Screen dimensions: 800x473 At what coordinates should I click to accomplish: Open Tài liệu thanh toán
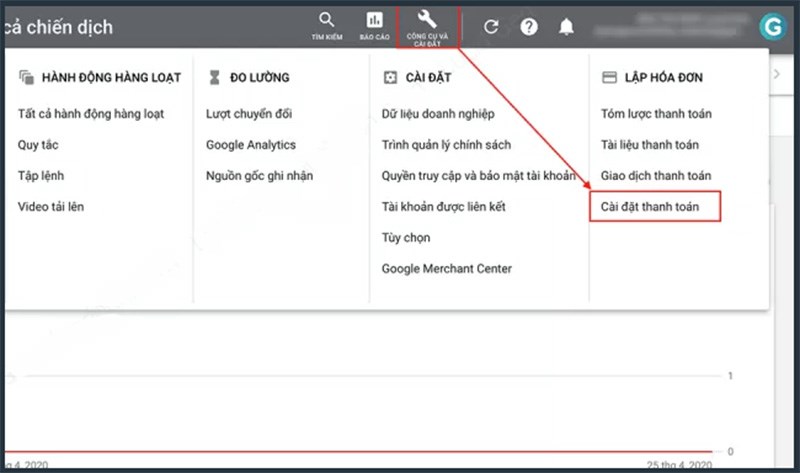650,145
